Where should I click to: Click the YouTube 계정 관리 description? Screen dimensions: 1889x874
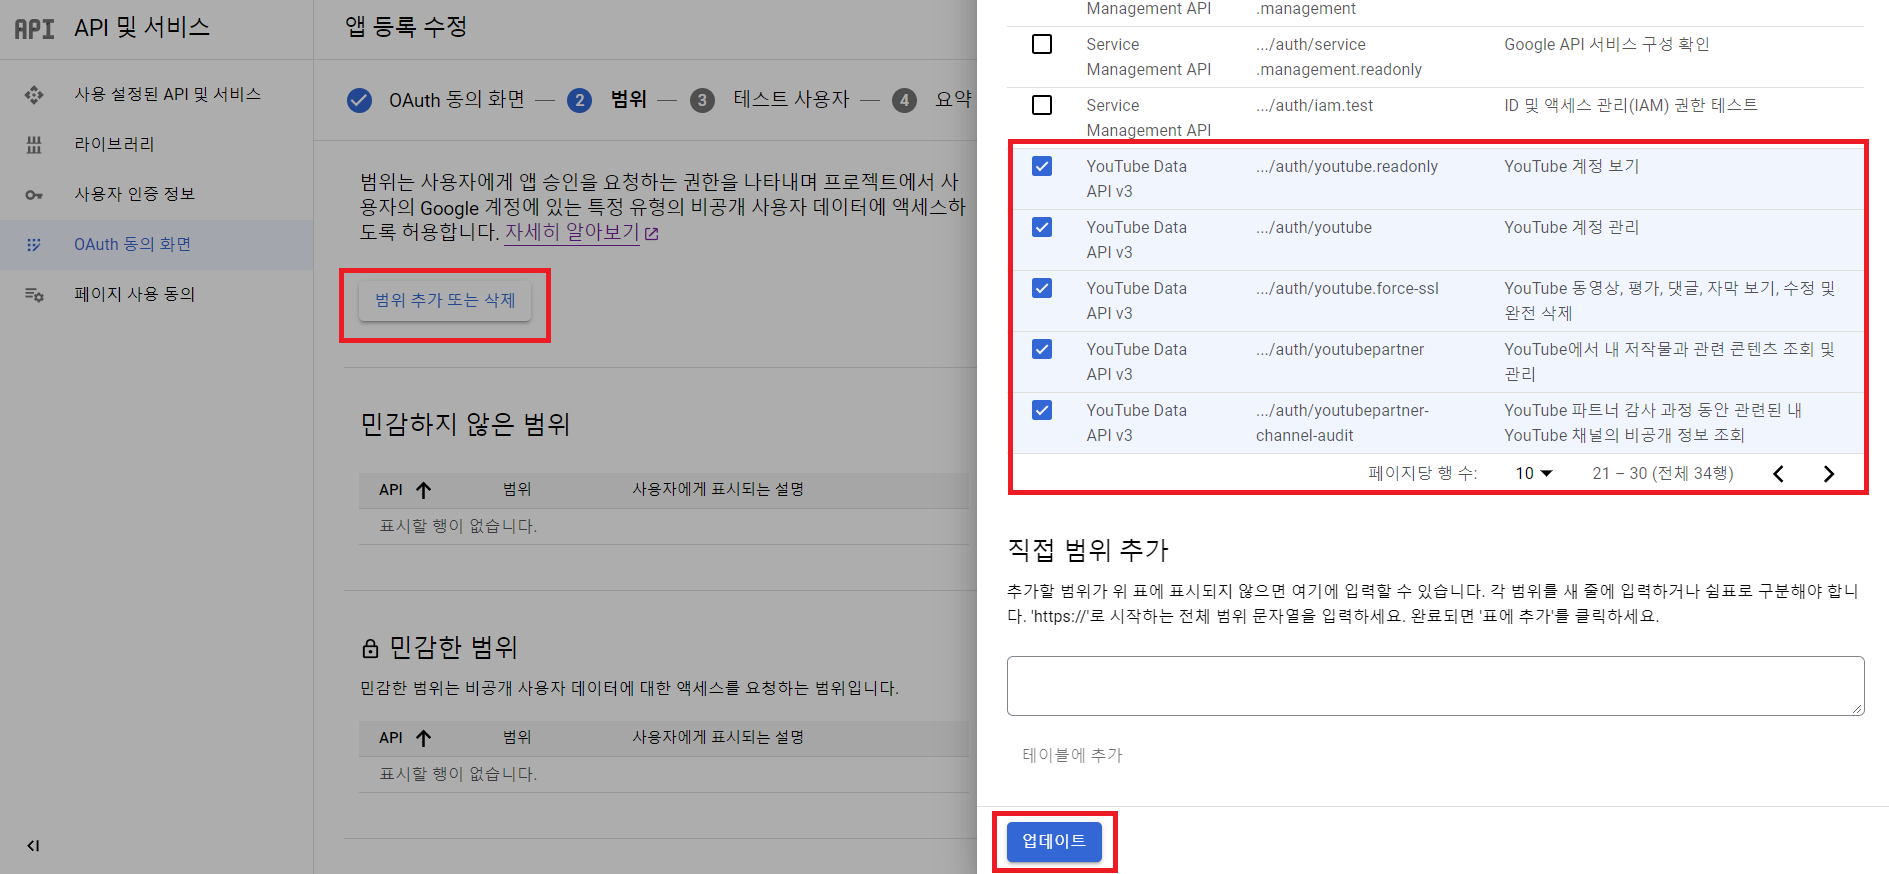coord(1571,227)
